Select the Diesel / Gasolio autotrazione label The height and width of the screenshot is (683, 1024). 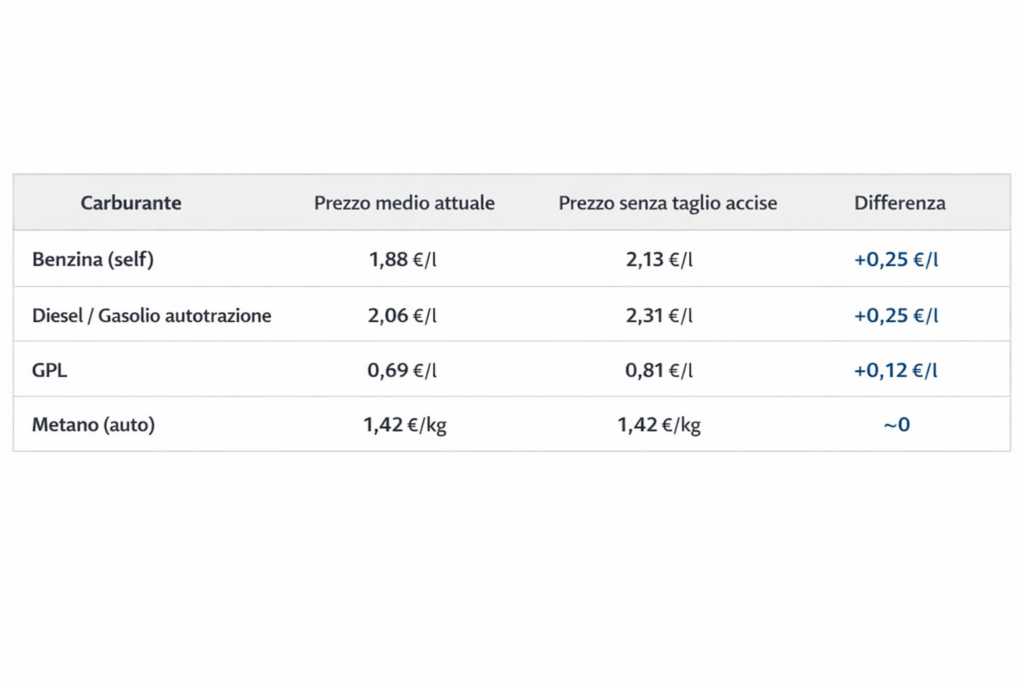click(x=152, y=316)
